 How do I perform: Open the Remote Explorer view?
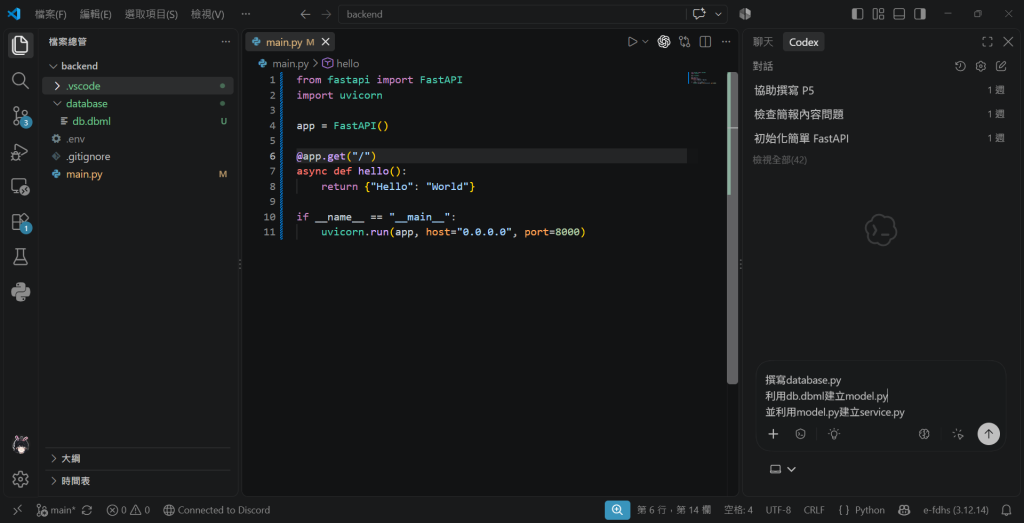pos(20,187)
